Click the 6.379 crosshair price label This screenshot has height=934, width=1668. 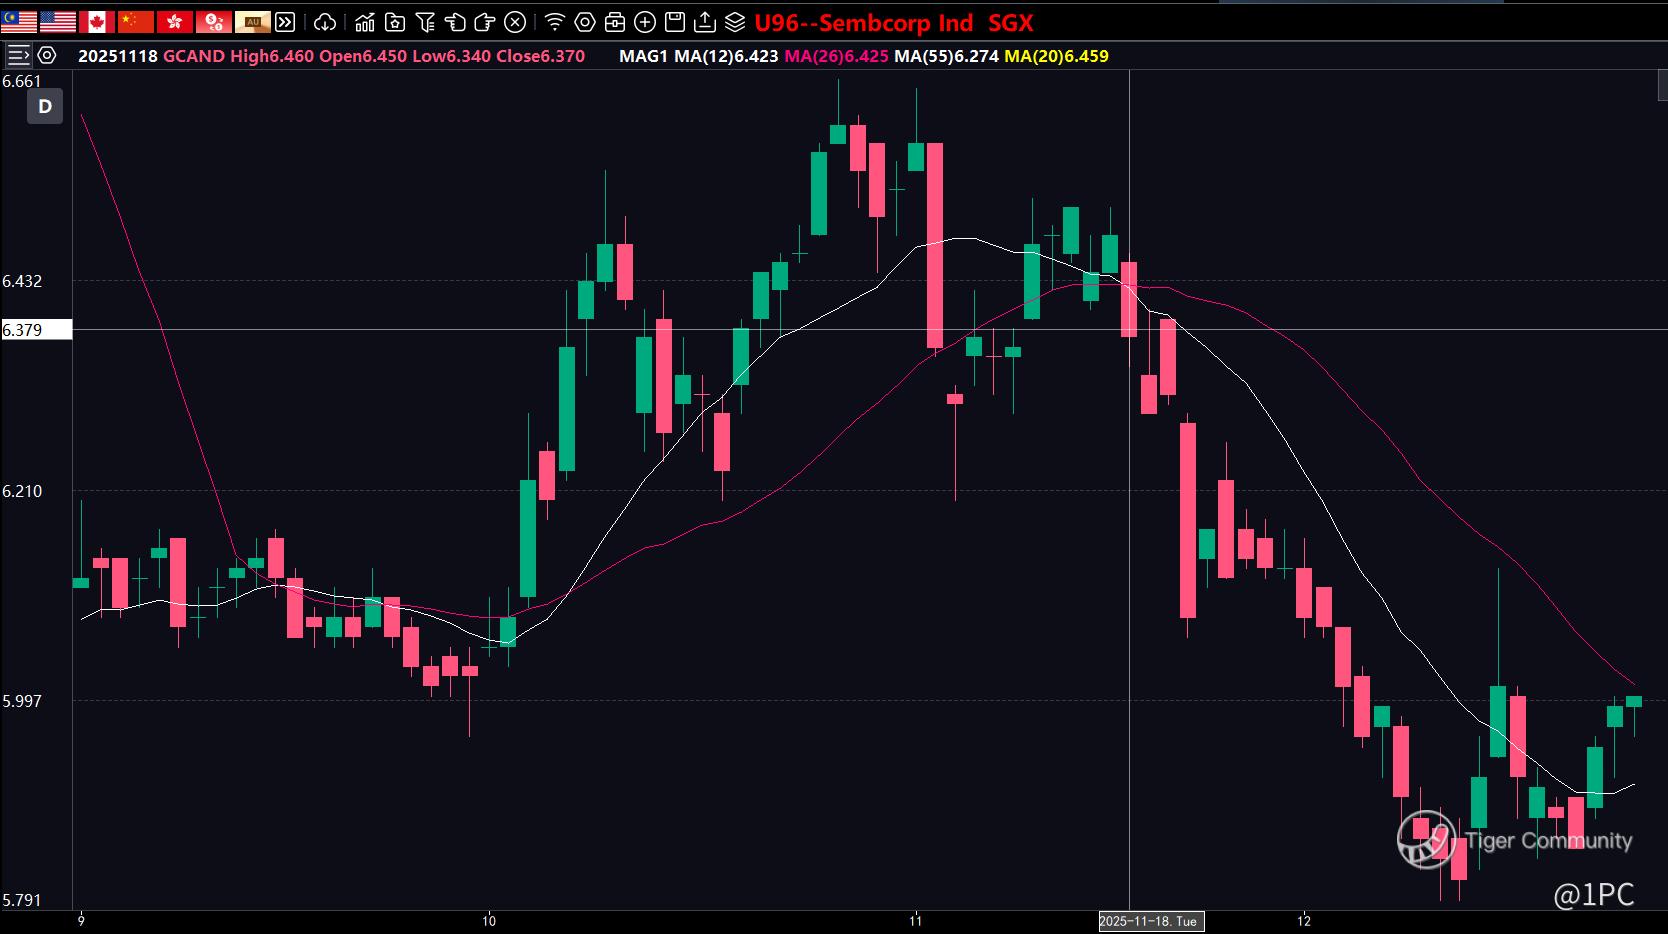36,330
